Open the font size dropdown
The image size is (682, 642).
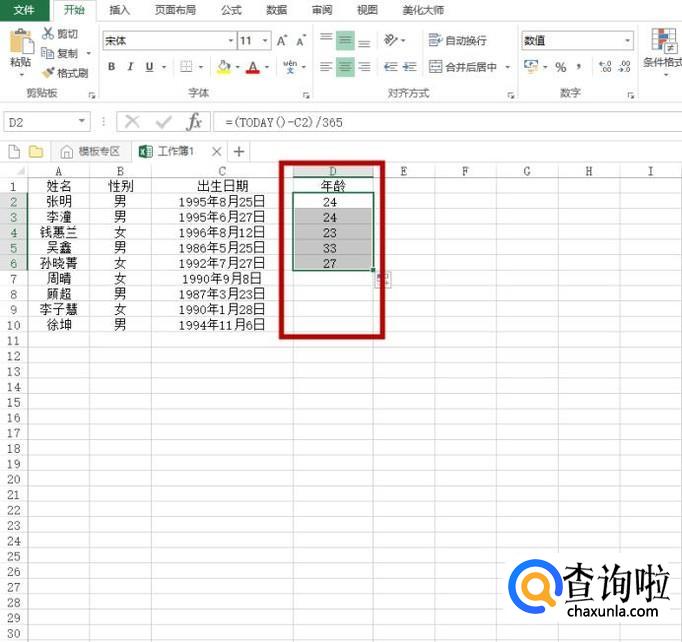coord(265,40)
